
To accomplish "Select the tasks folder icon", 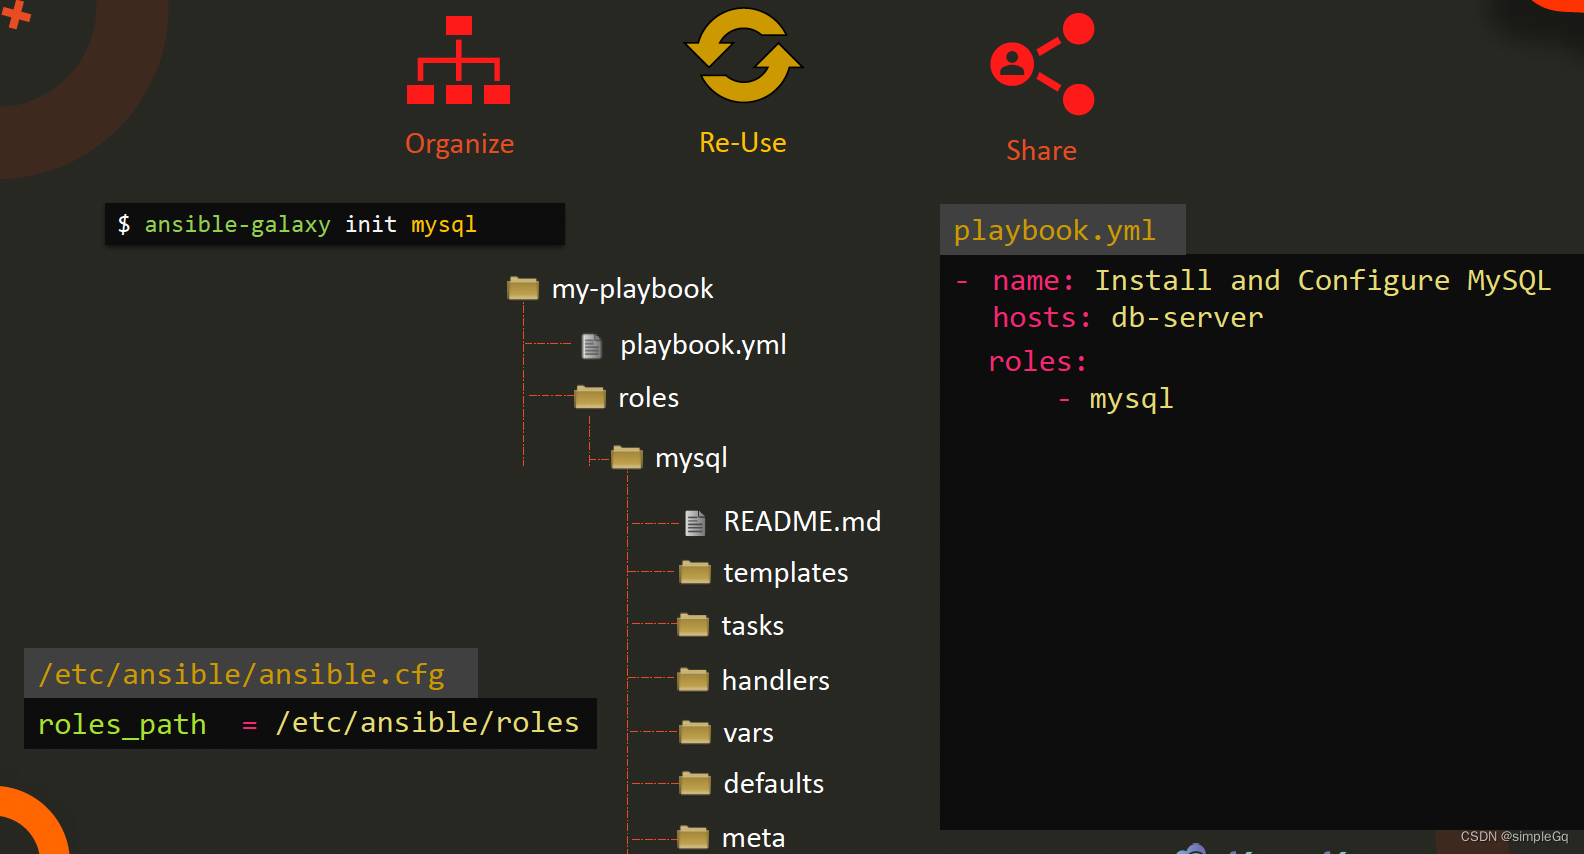I will pyautogui.click(x=693, y=625).
